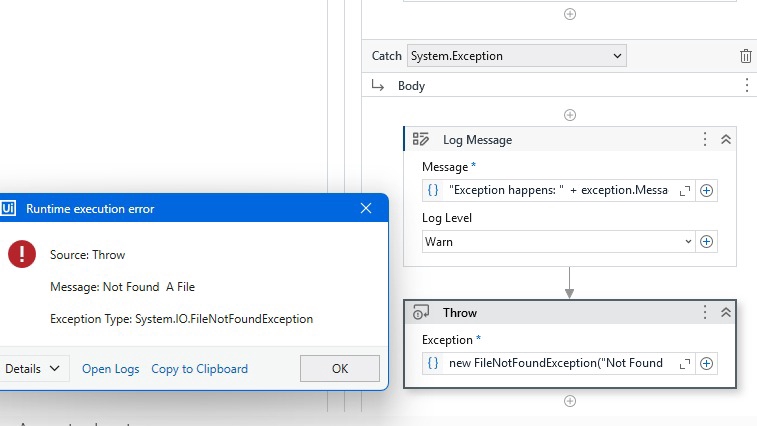Click the plus button beside the Exception field

(706, 363)
